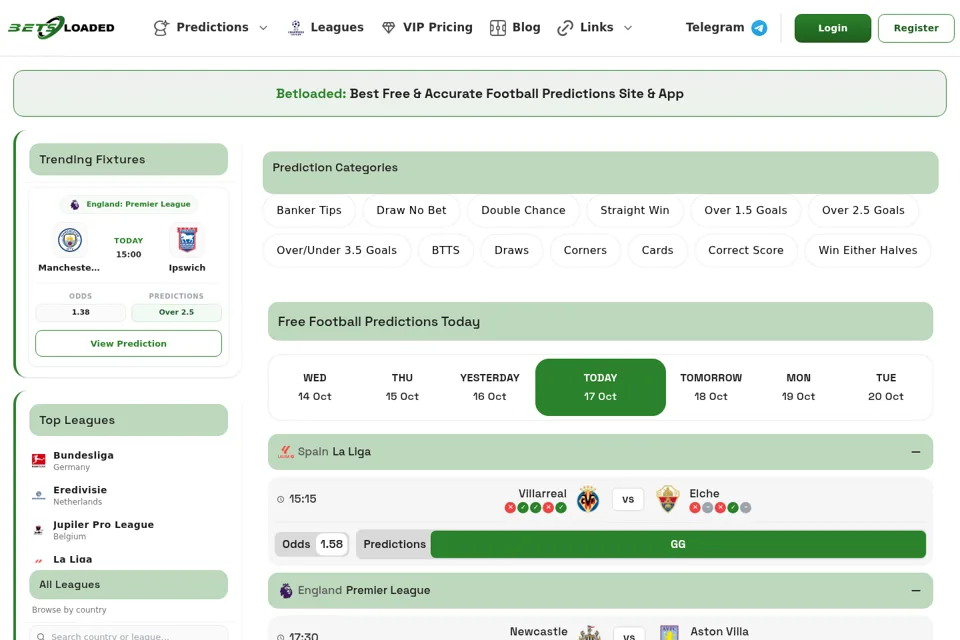Click the Premier League logo in the section header

click(x=286, y=590)
